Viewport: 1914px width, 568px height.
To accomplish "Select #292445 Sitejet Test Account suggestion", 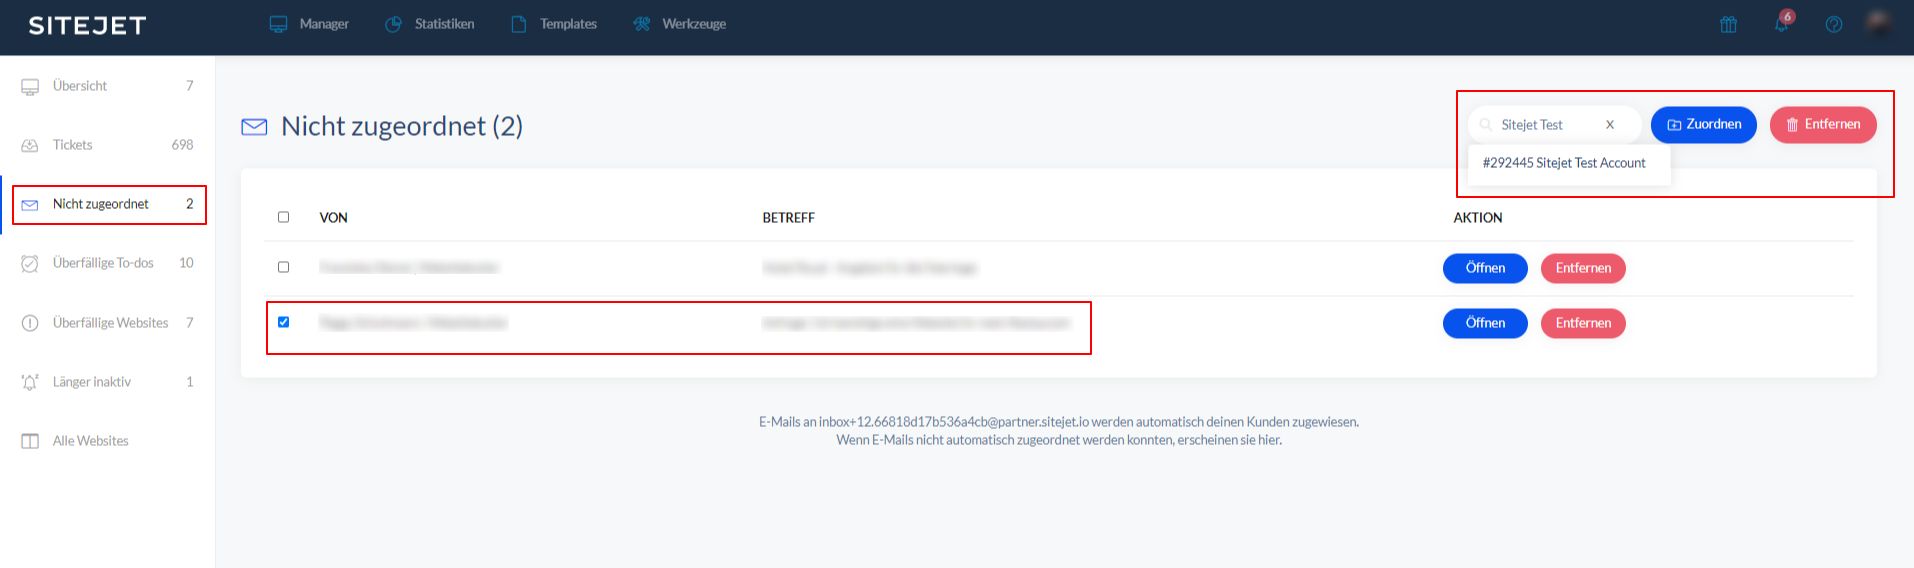I will pyautogui.click(x=1563, y=163).
